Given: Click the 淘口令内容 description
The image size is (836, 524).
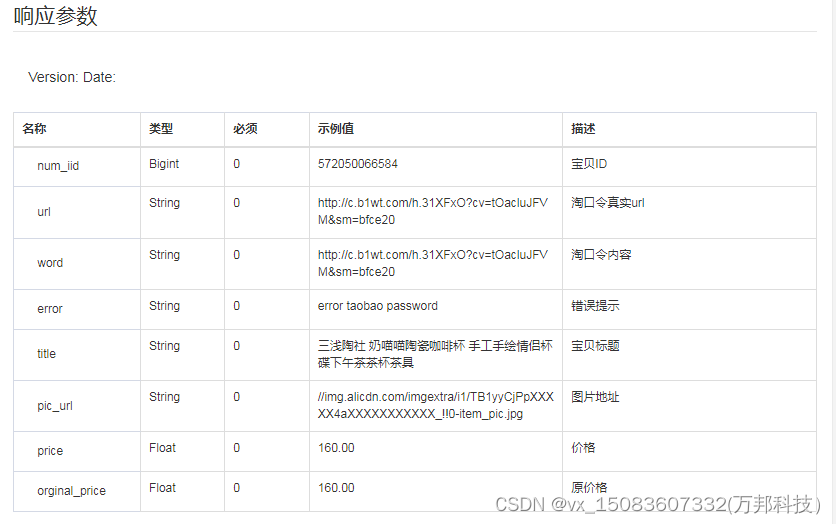Looking at the screenshot, I should click(x=601, y=255).
